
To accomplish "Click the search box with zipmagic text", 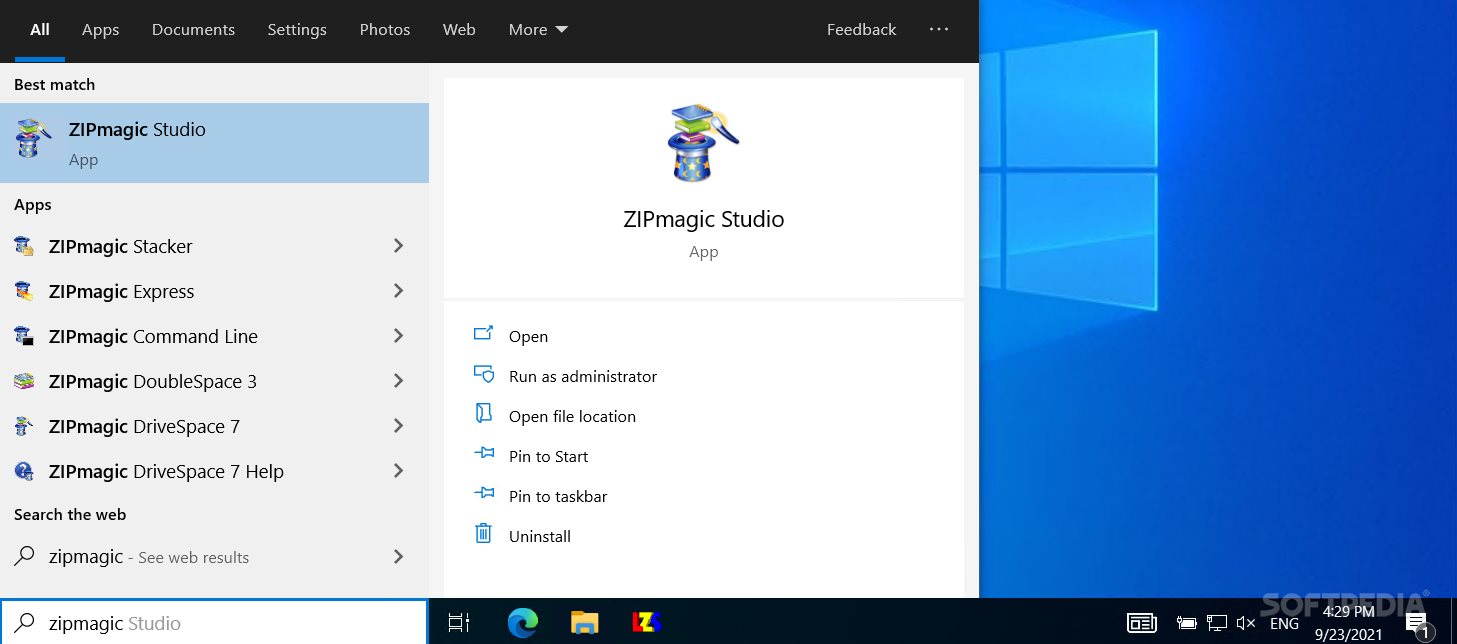I will tap(214, 623).
